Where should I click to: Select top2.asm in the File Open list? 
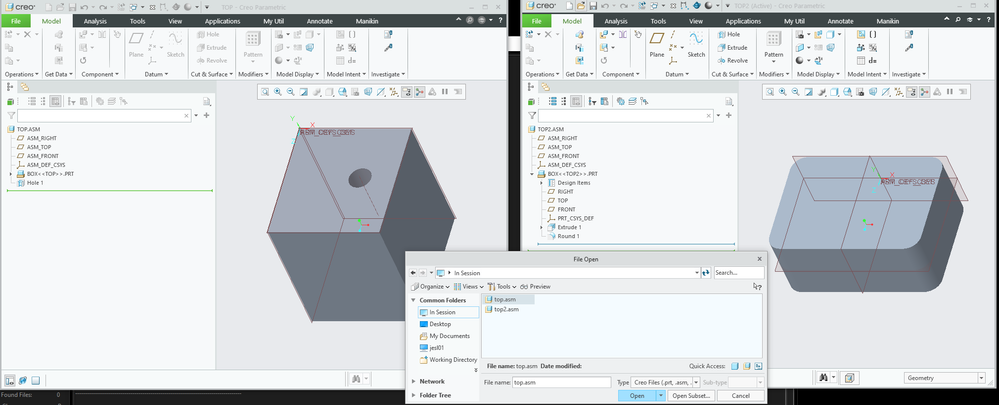[506, 309]
